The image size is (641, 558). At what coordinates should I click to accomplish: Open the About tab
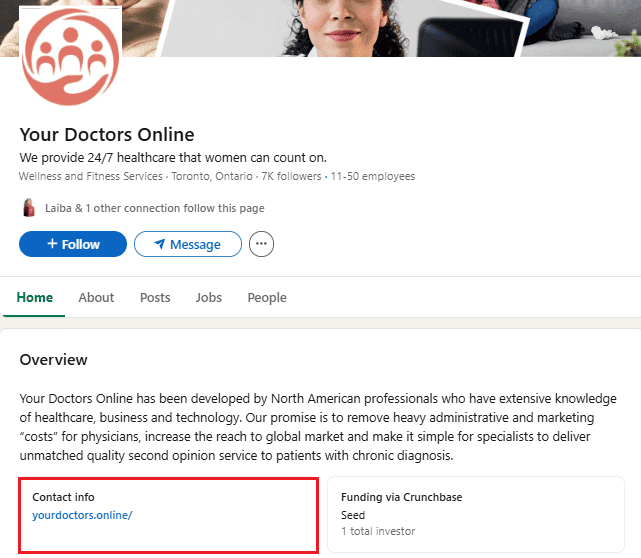(x=96, y=298)
